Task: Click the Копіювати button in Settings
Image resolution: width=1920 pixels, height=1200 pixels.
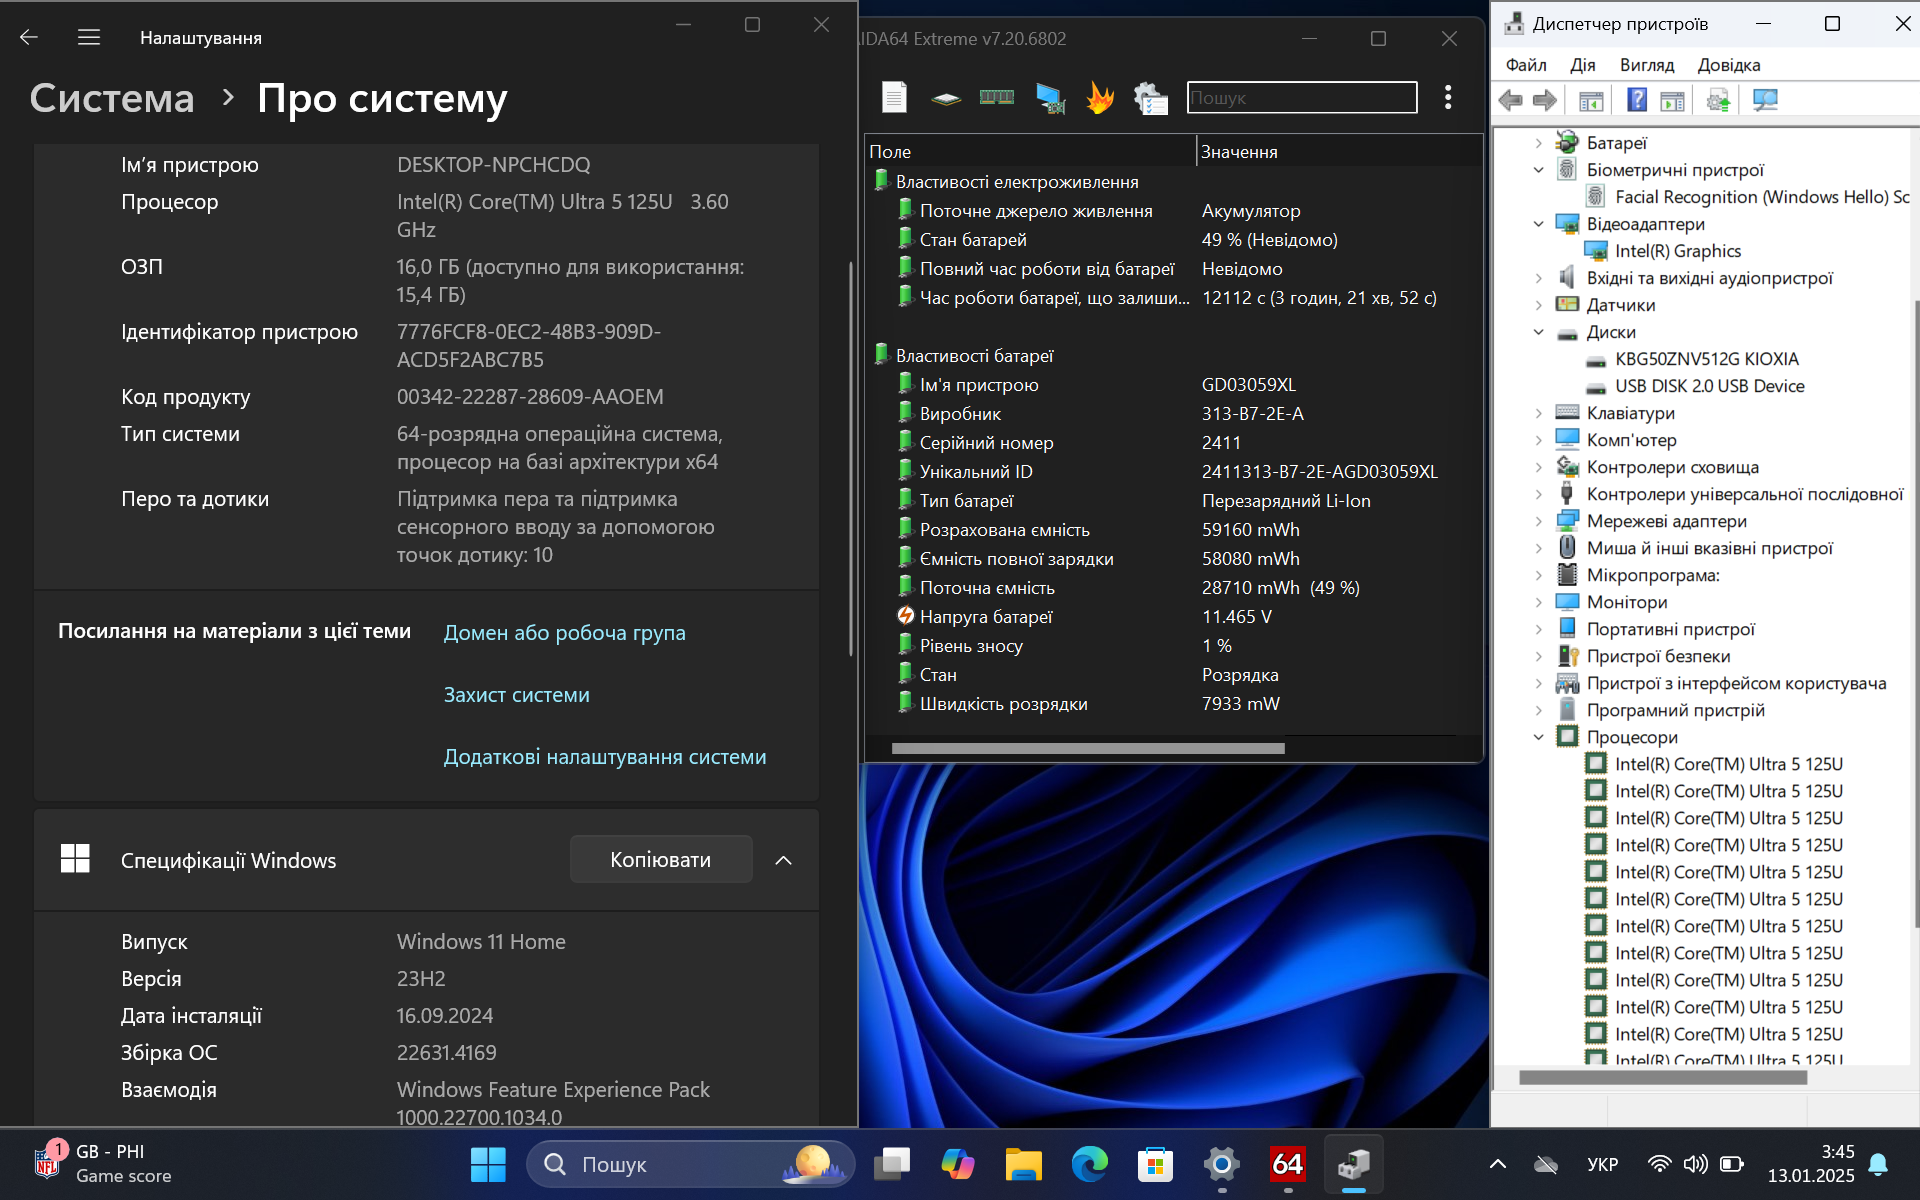Action: click(661, 860)
